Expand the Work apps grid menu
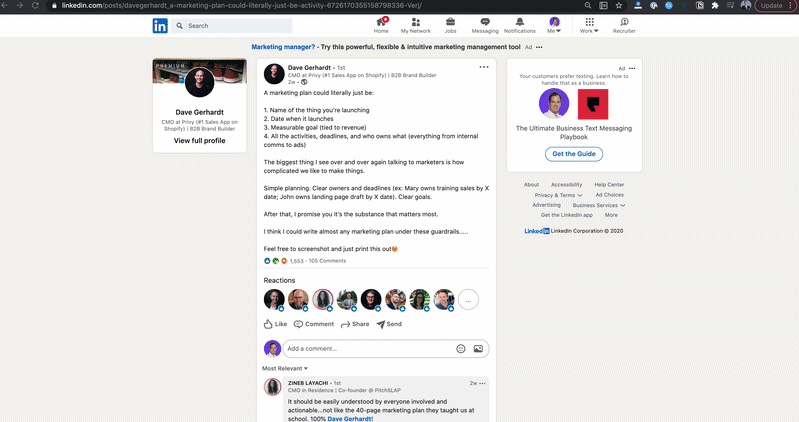 pos(589,25)
